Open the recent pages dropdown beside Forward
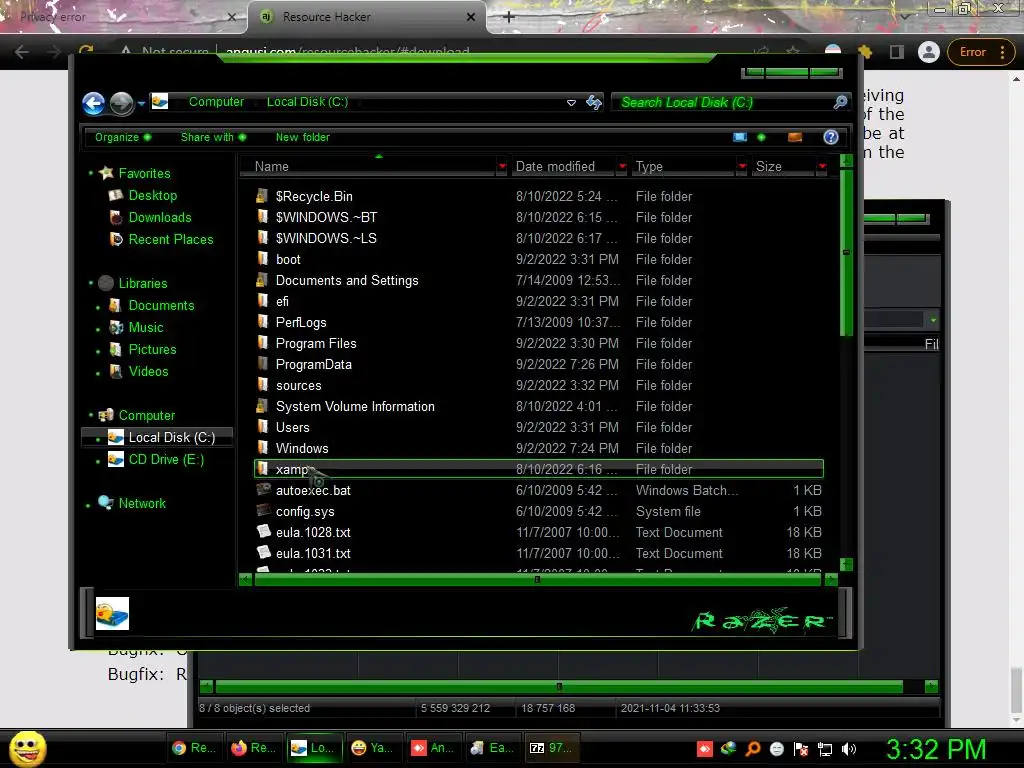The image size is (1024, 768). tap(141, 103)
